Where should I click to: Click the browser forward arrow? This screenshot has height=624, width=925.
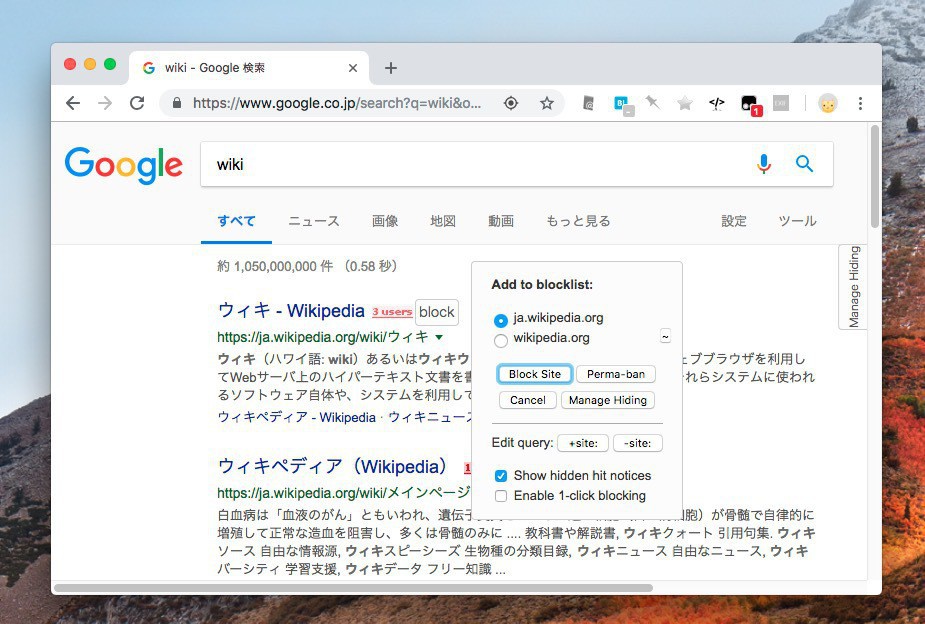point(105,103)
